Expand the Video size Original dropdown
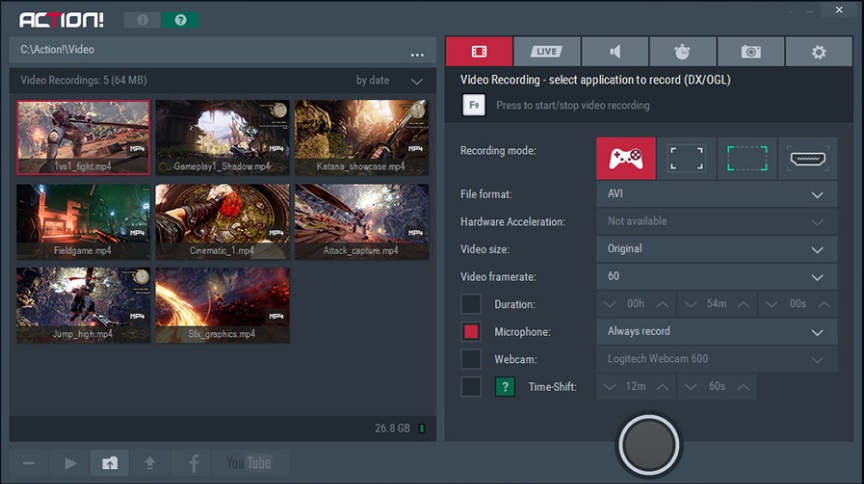 (x=717, y=249)
